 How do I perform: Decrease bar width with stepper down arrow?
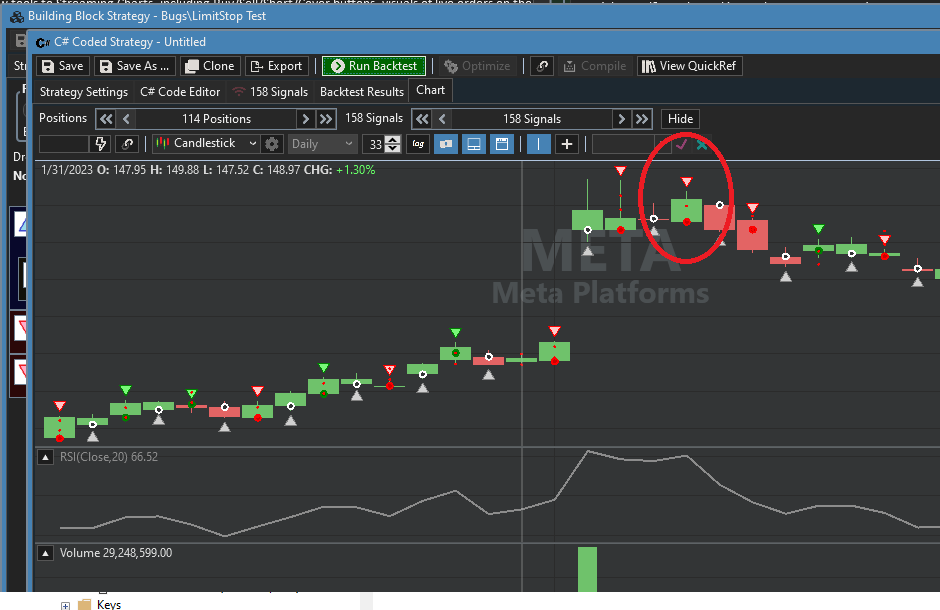(393, 148)
